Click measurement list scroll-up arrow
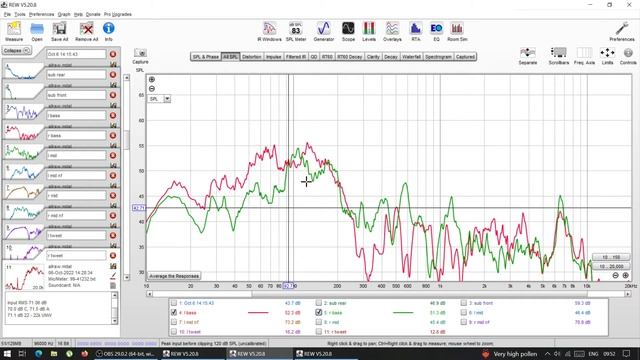 pyautogui.click(x=127, y=78)
